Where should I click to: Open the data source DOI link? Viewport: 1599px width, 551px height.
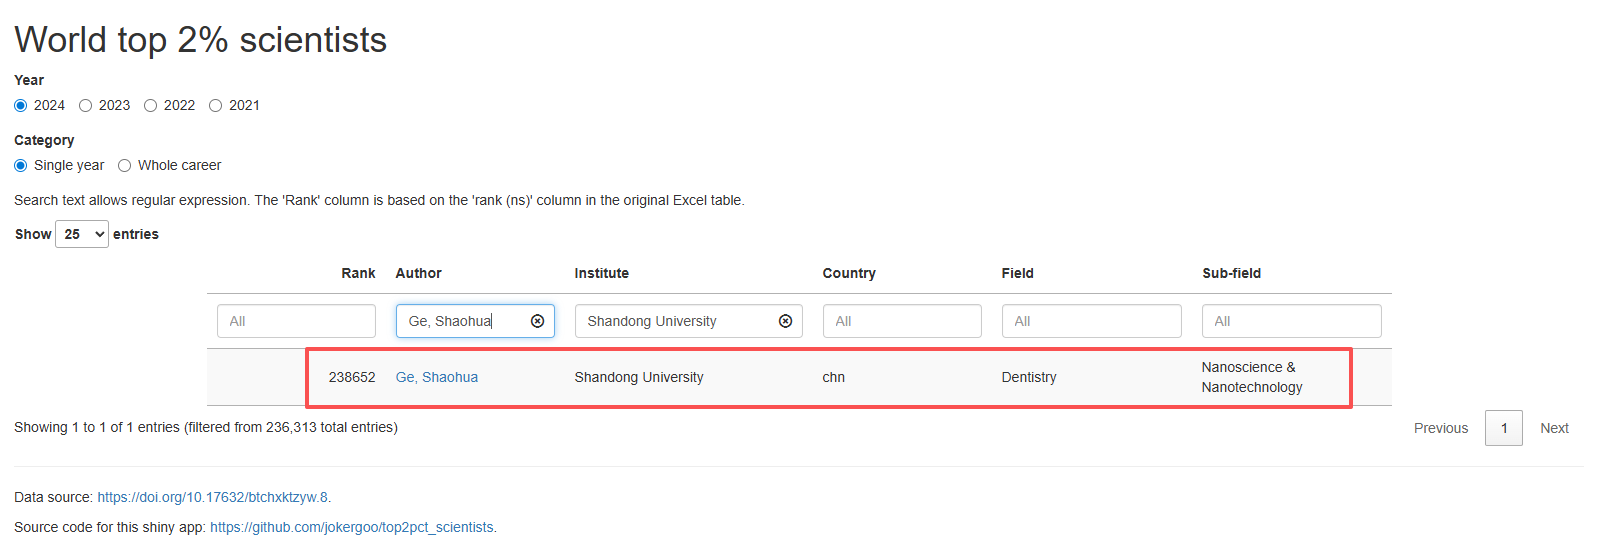(x=212, y=497)
